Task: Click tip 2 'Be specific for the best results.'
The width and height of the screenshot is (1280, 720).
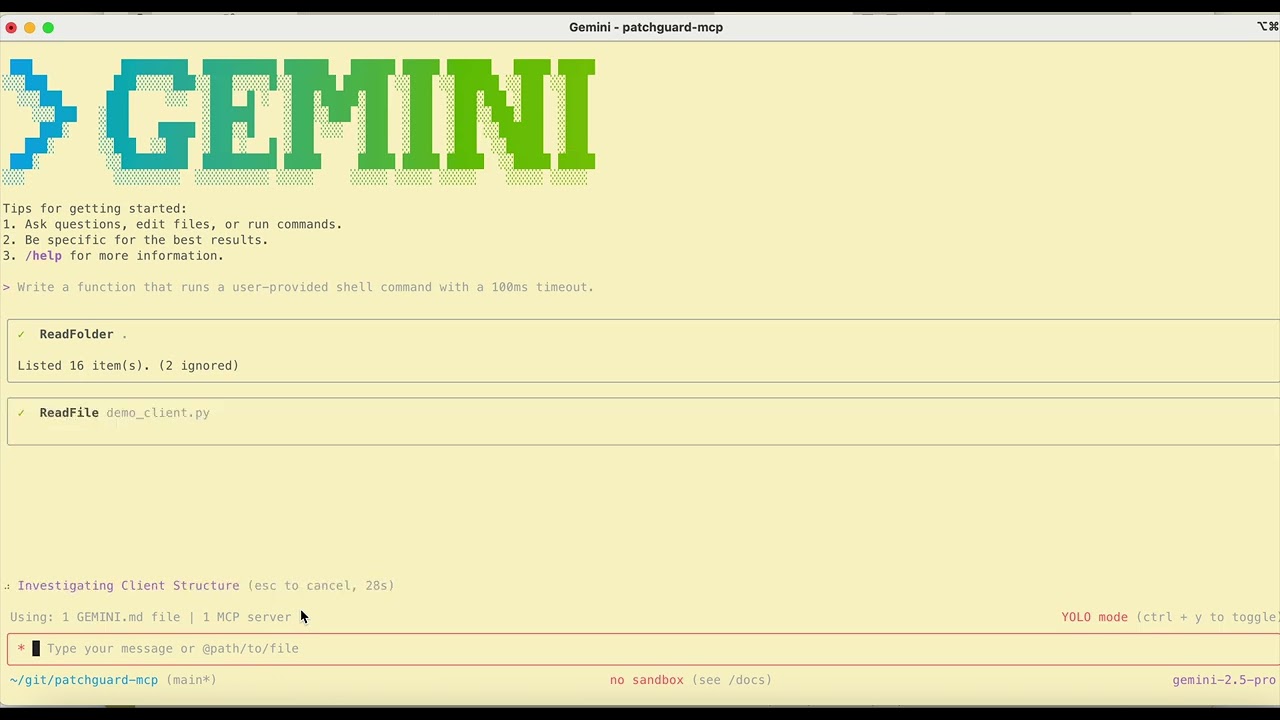Action: pos(147,240)
